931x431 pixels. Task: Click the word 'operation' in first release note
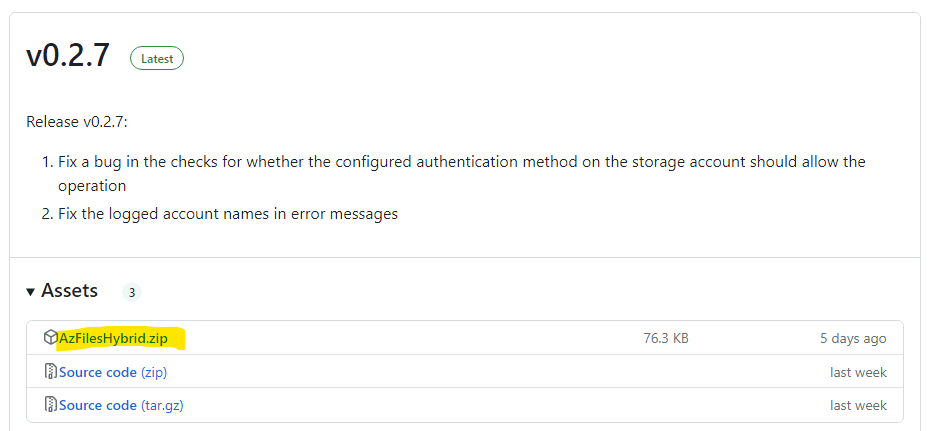point(92,186)
